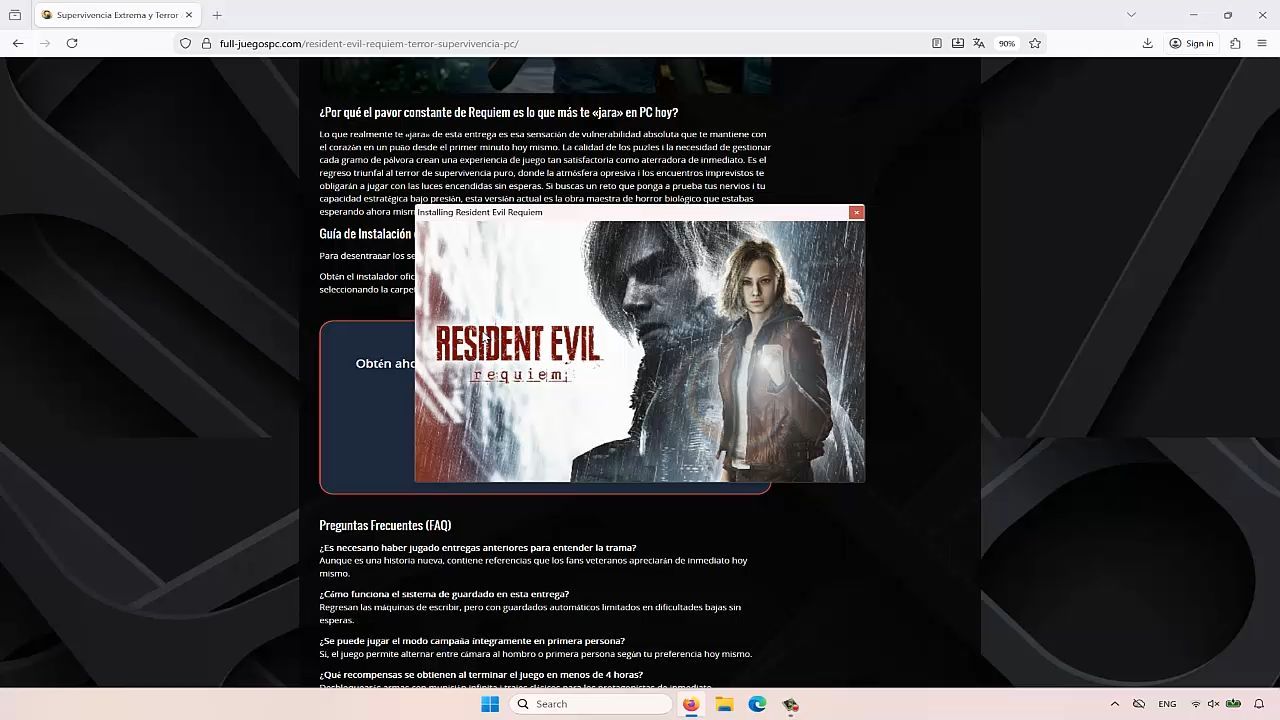Show hidden system tray icons
Viewport: 1280px width, 720px height.
[1115, 704]
